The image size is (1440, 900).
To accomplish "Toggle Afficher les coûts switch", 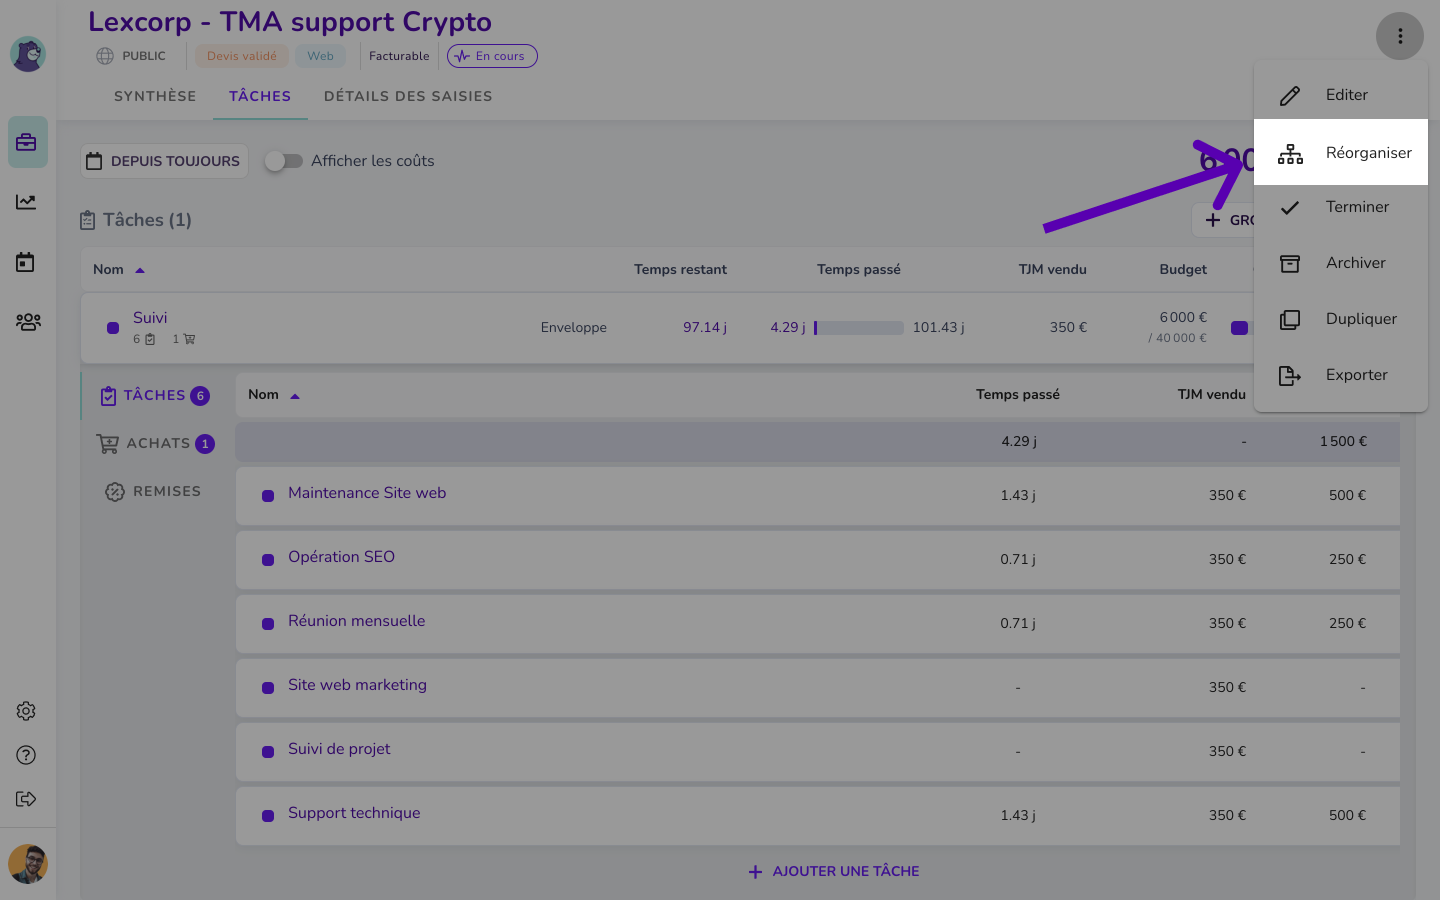I will click(283, 161).
